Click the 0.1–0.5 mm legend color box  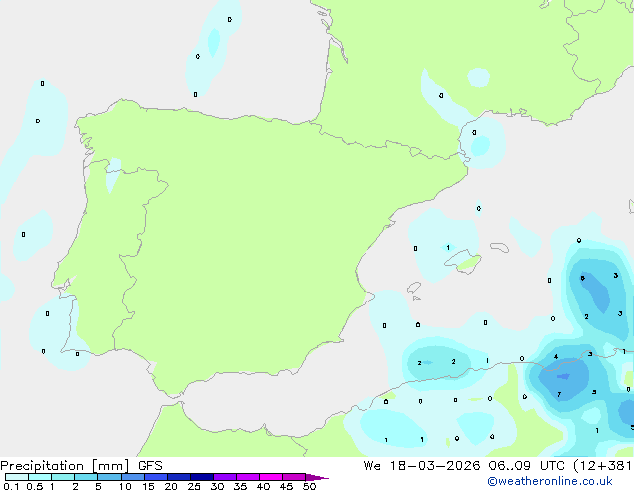[x=17, y=477]
